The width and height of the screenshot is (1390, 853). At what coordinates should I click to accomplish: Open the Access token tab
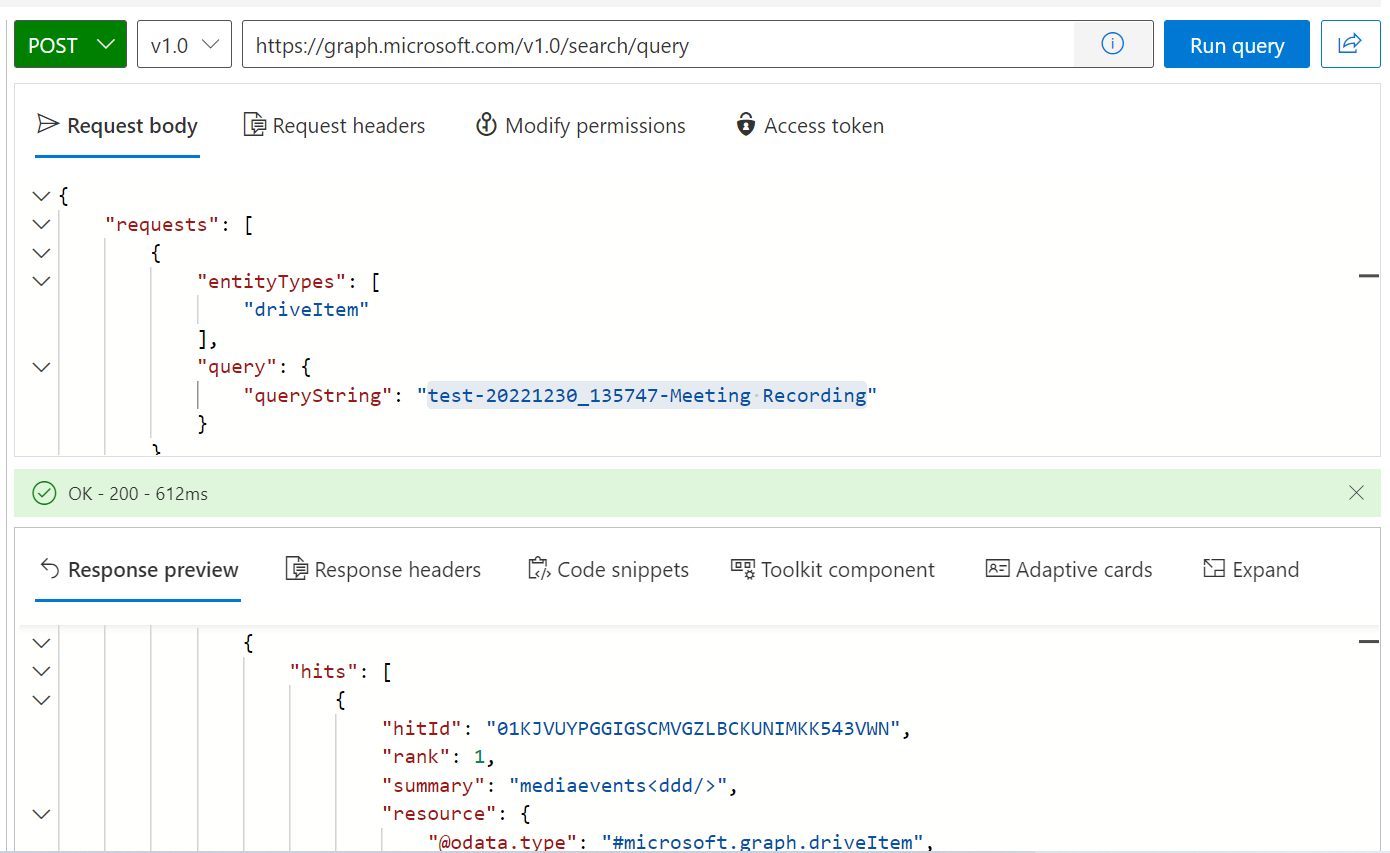810,126
